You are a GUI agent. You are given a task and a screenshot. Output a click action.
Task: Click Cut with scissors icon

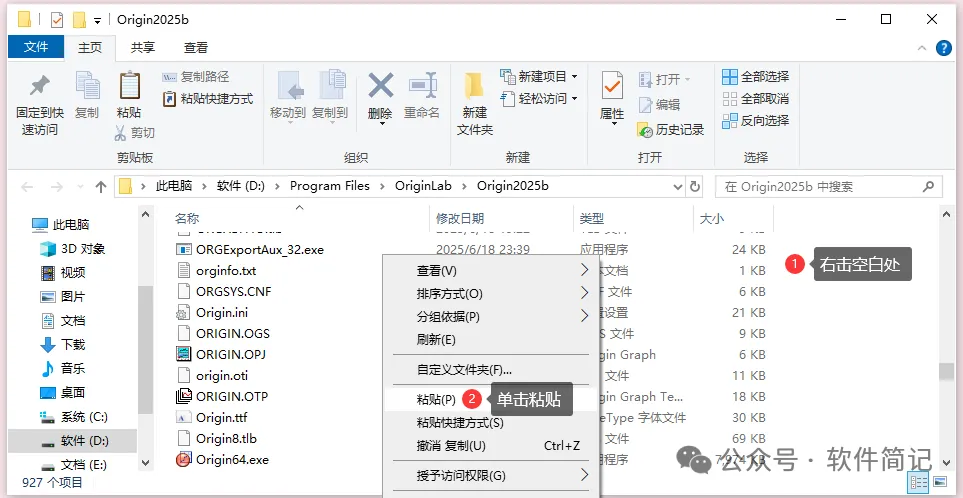[135, 133]
